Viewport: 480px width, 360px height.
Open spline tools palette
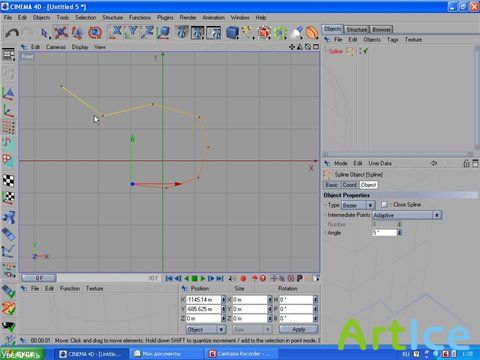tap(247, 32)
